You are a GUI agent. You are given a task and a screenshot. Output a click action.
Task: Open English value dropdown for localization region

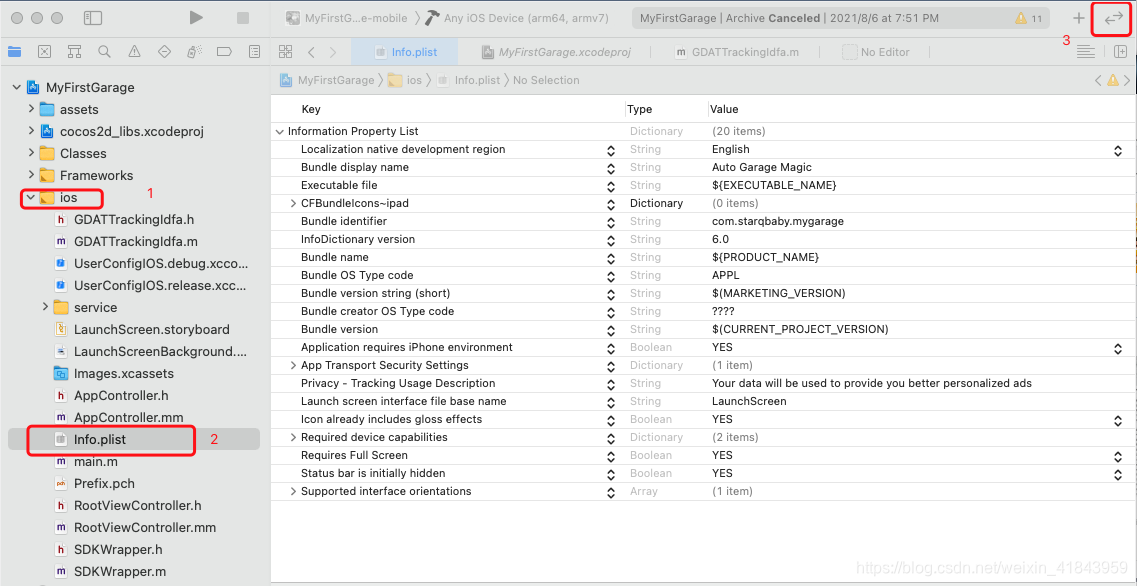[x=1117, y=149]
